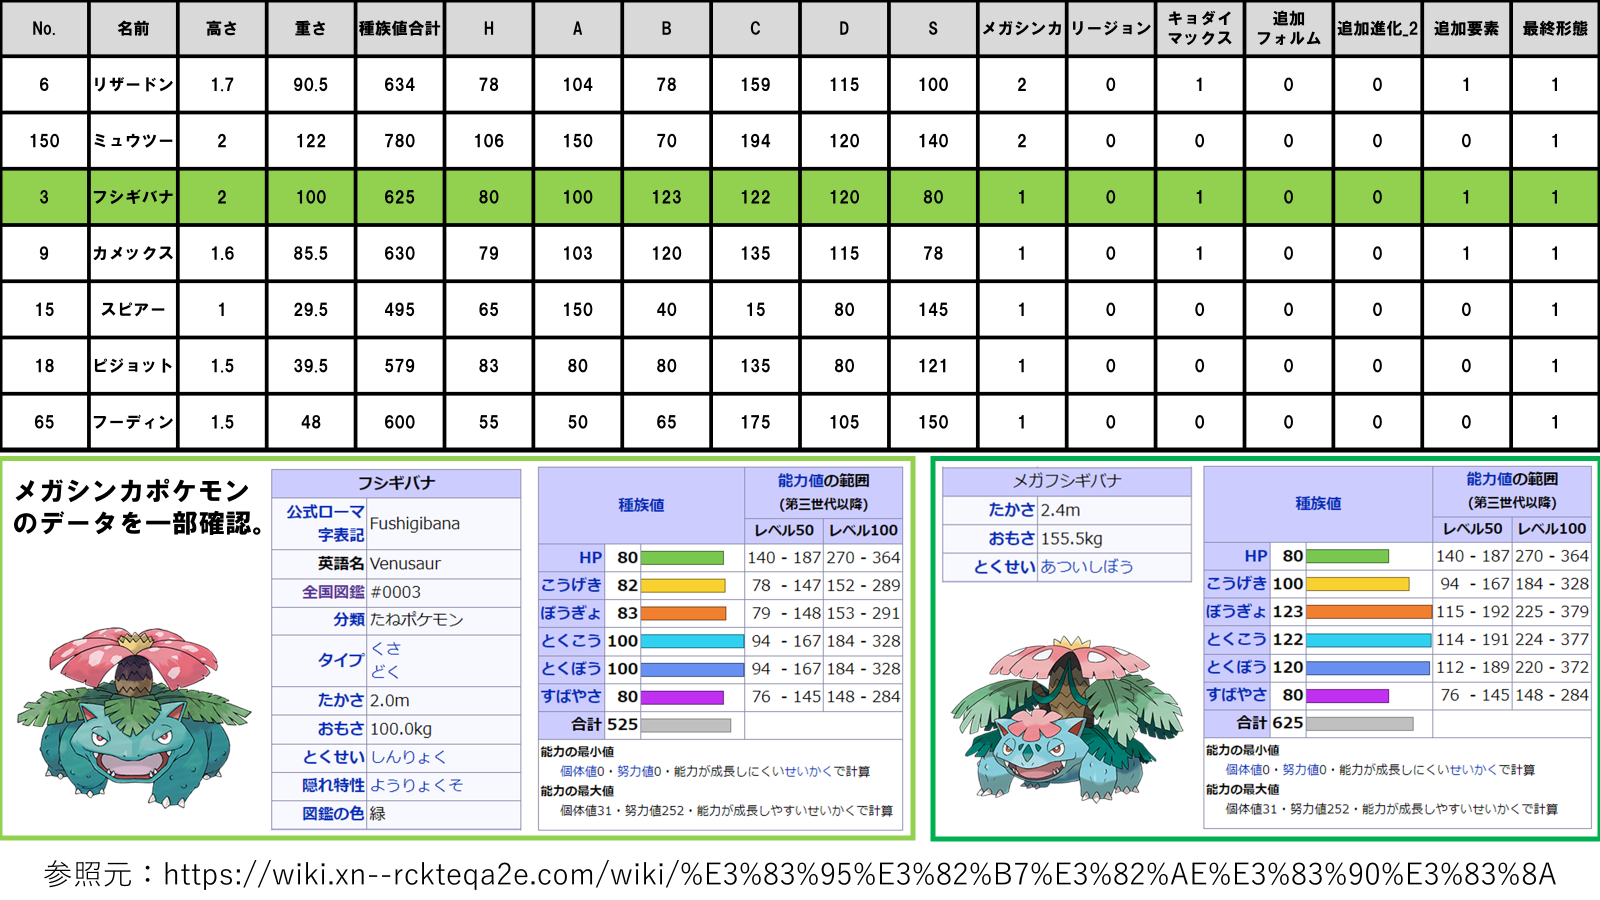The width and height of the screenshot is (1600, 900).
Task: Open the しんりょく ability link
Action: pyautogui.click(x=409, y=757)
